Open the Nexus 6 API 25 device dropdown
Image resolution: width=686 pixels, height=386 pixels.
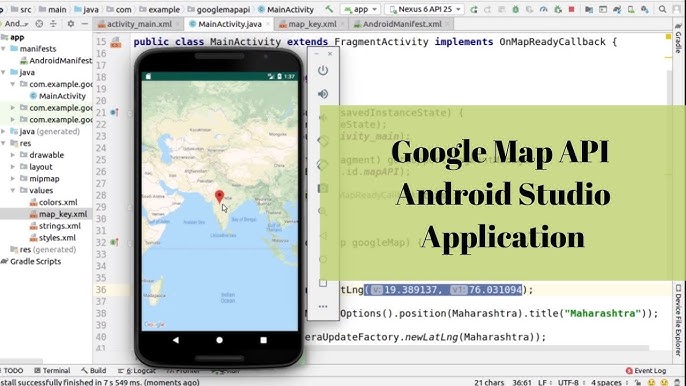click(x=425, y=9)
